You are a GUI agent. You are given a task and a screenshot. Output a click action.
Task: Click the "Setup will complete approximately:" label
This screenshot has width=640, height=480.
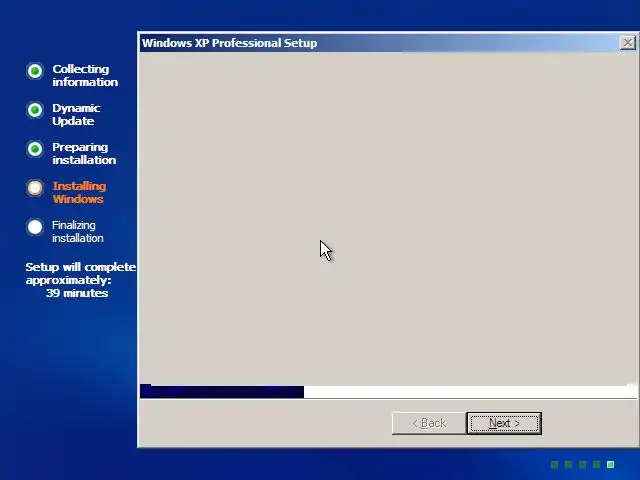81,273
